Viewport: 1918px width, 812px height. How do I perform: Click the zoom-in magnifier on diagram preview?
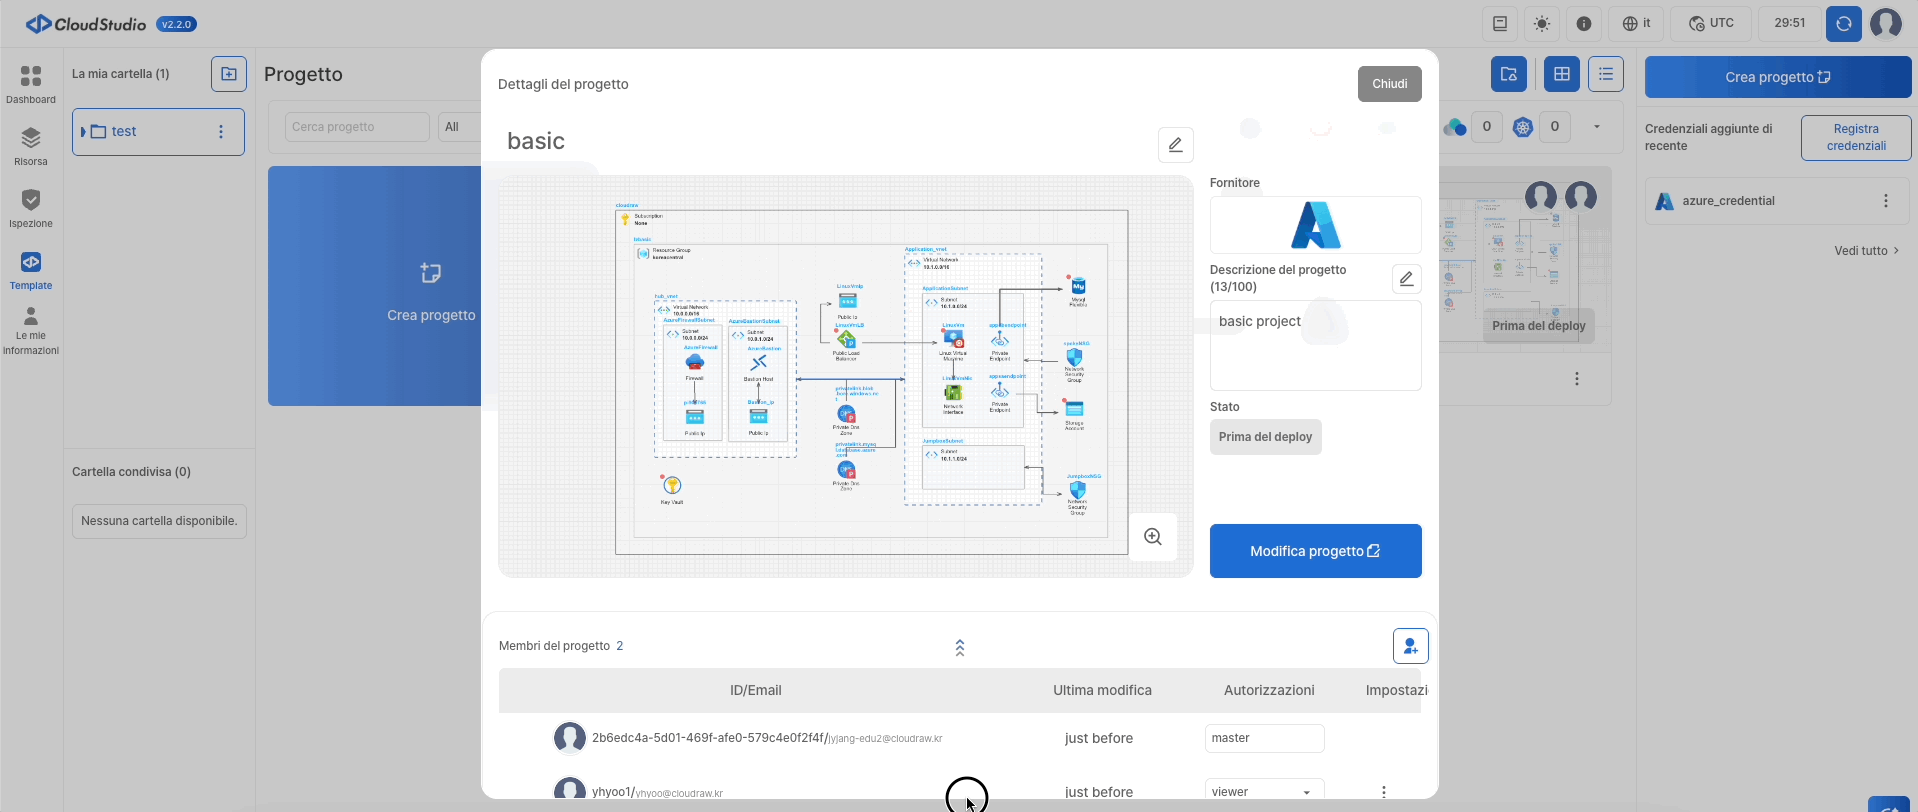pyautogui.click(x=1153, y=537)
